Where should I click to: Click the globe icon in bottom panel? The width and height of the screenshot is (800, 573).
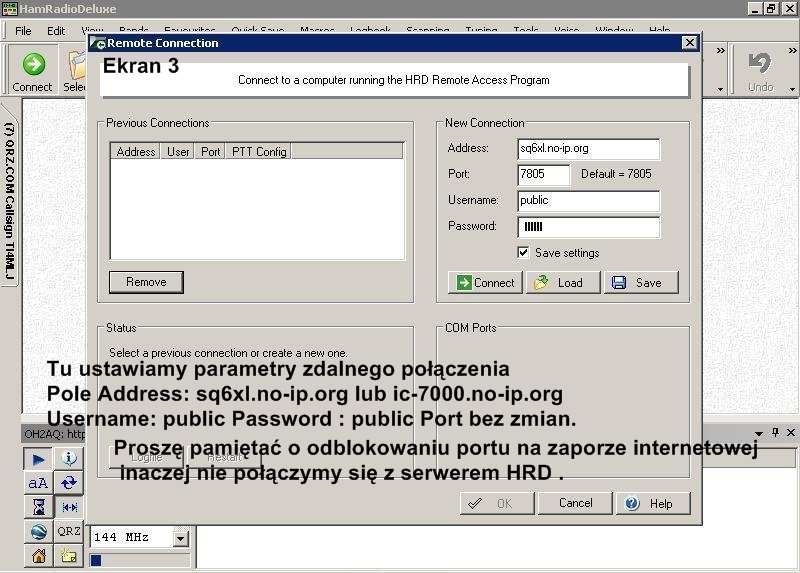38,532
